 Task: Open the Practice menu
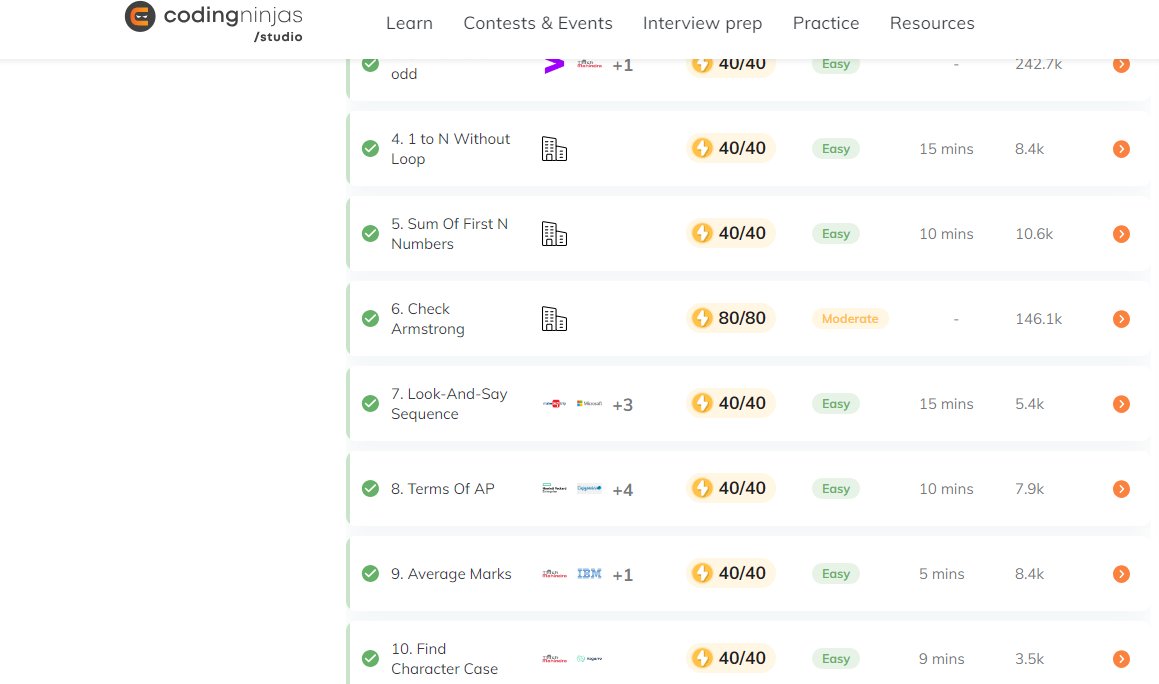click(x=826, y=24)
